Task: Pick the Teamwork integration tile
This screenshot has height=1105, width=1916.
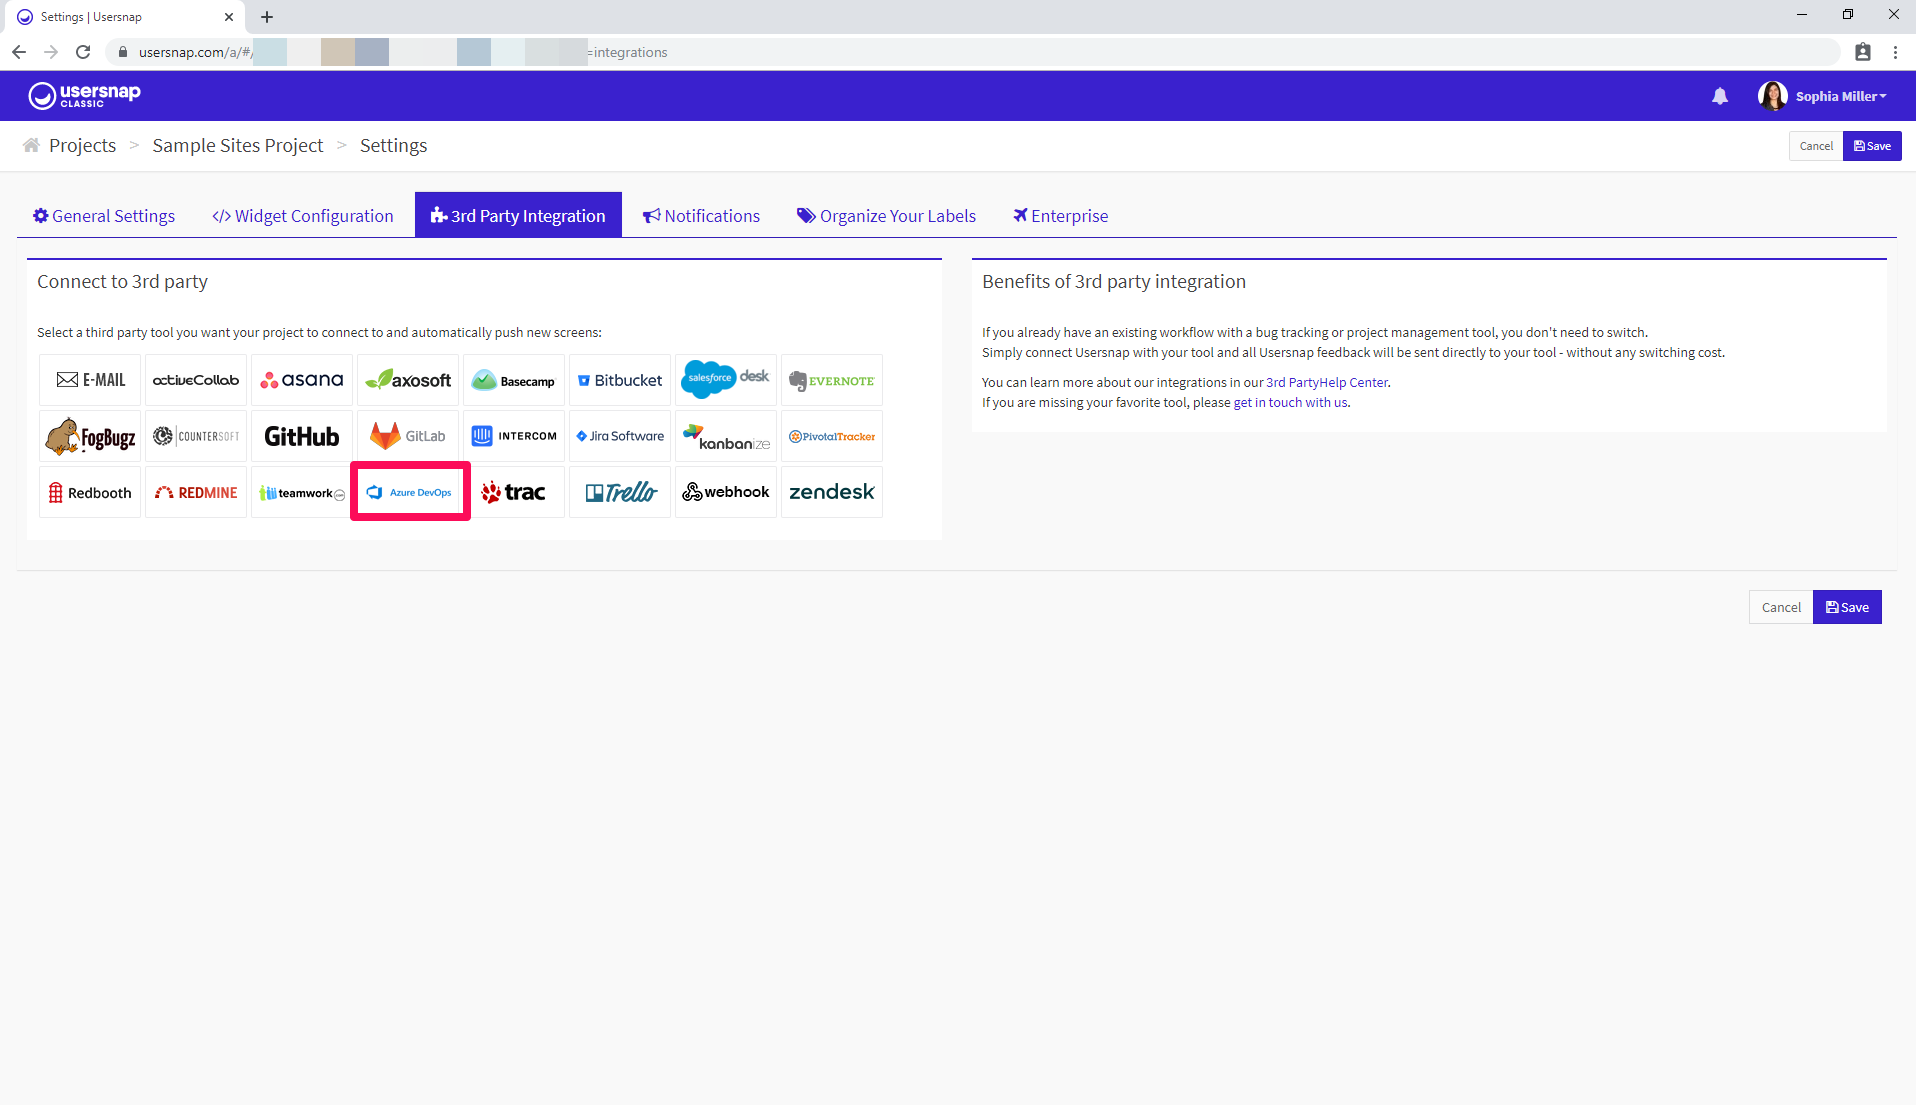Action: coord(302,492)
